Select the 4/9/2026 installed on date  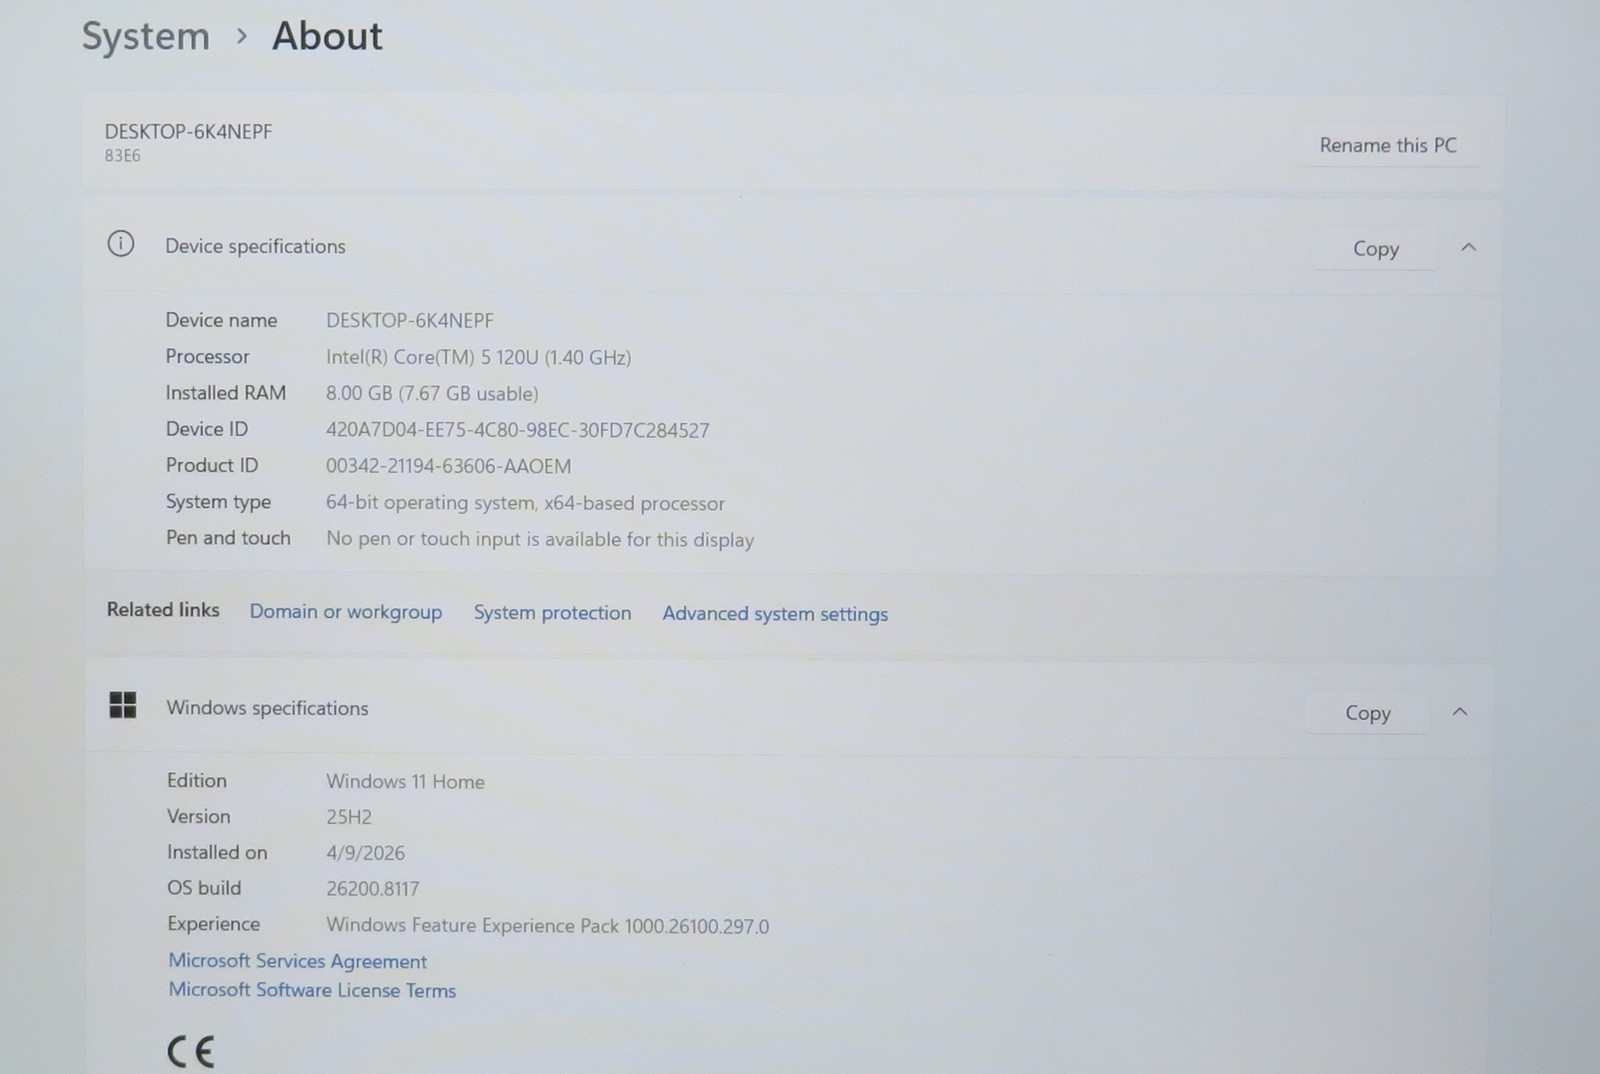(365, 853)
